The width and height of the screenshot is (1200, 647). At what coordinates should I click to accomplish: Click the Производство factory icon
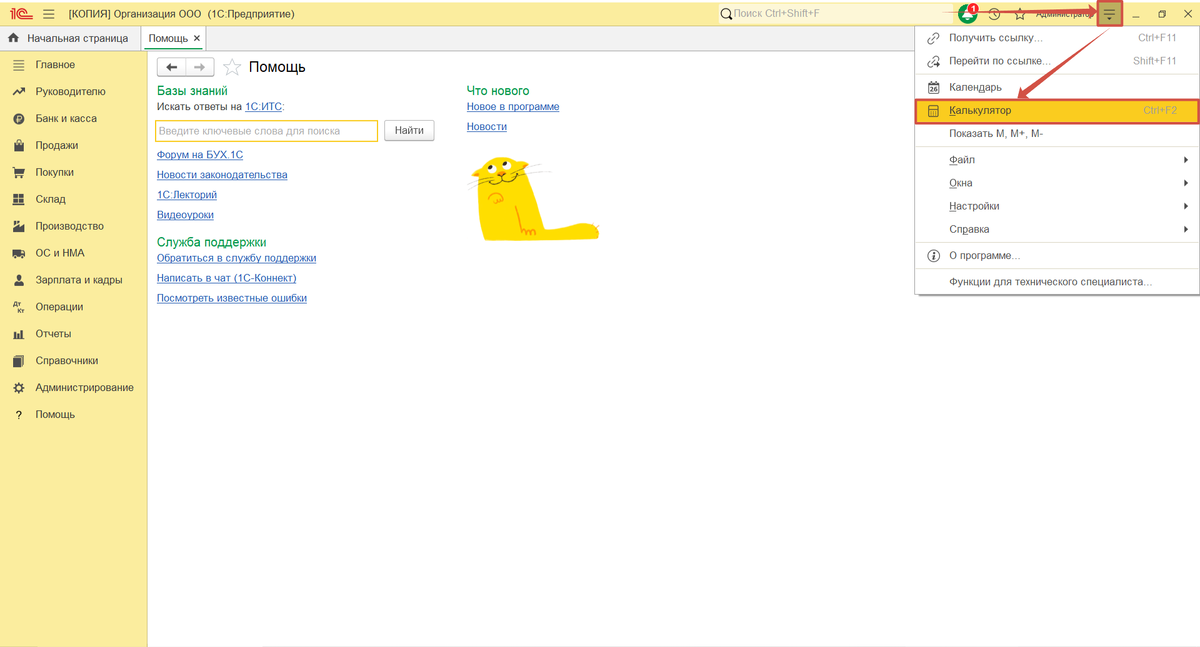tap(18, 227)
